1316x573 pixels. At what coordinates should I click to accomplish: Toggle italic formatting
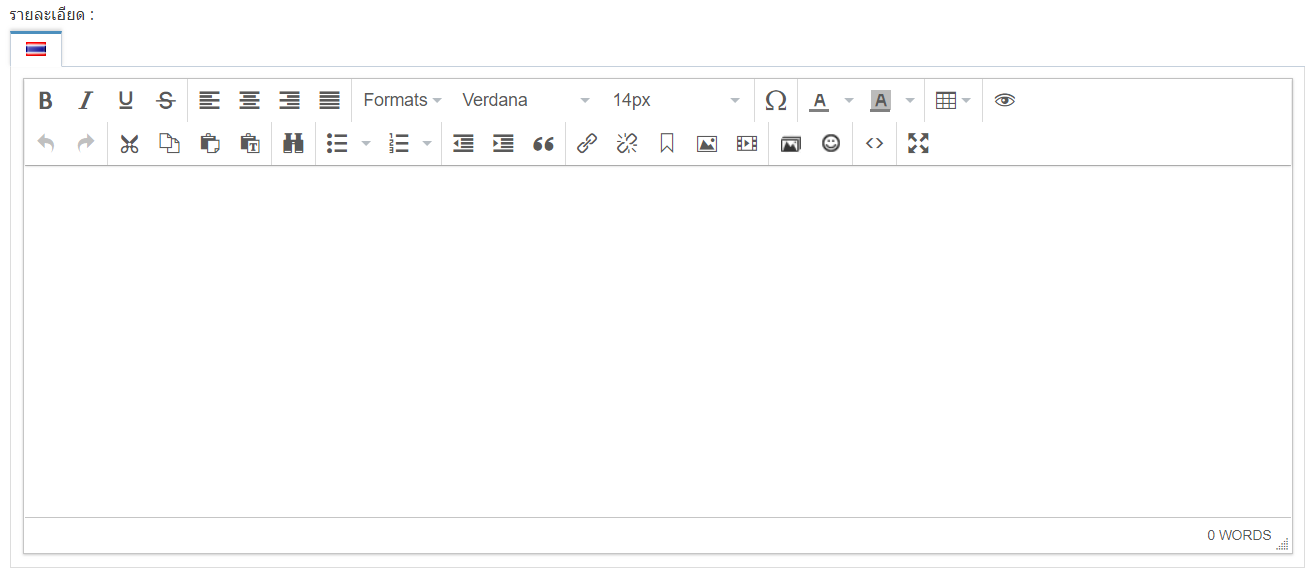click(x=85, y=100)
